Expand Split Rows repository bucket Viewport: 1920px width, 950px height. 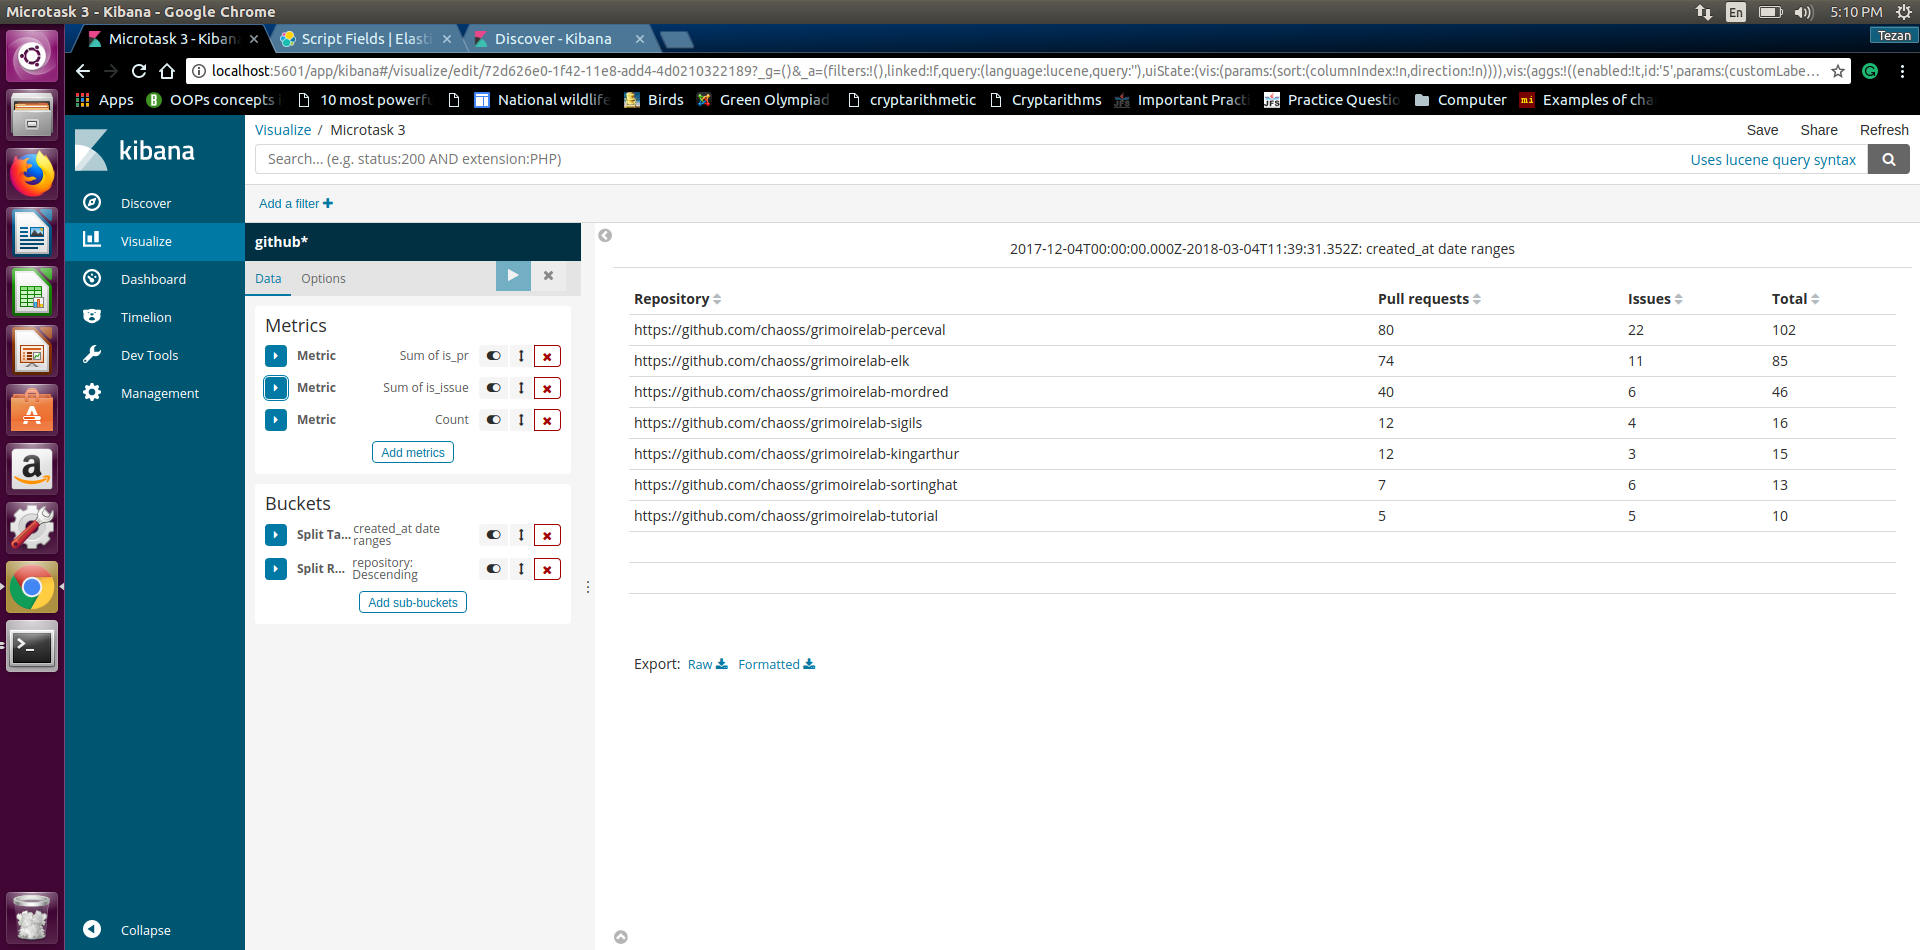276,569
